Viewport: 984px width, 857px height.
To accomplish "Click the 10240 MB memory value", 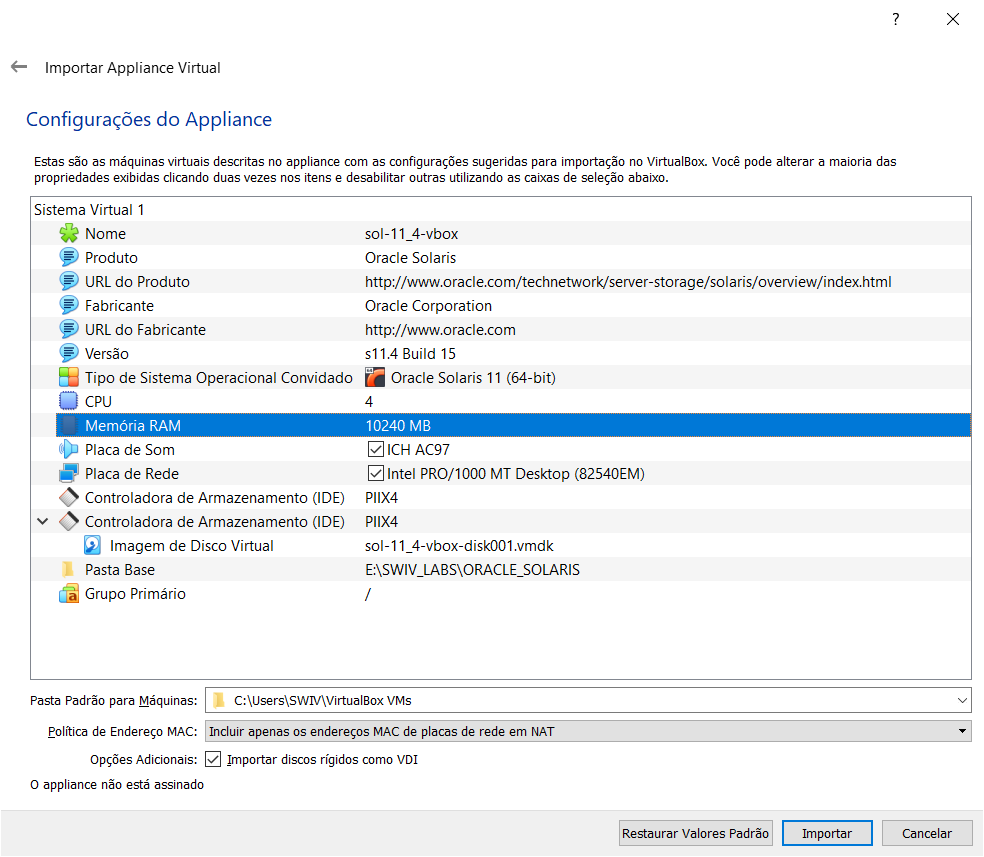I will (398, 425).
